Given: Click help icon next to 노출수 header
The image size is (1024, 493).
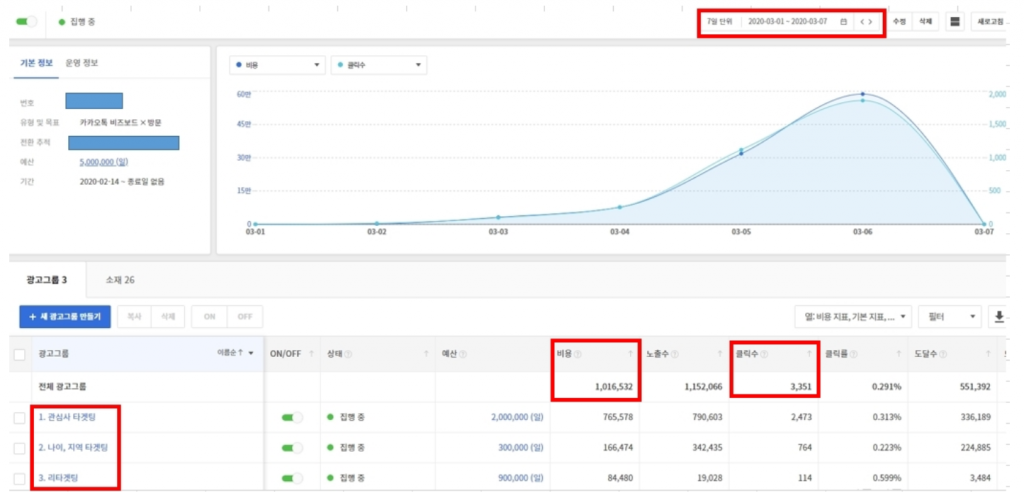Looking at the screenshot, I should point(675,354).
